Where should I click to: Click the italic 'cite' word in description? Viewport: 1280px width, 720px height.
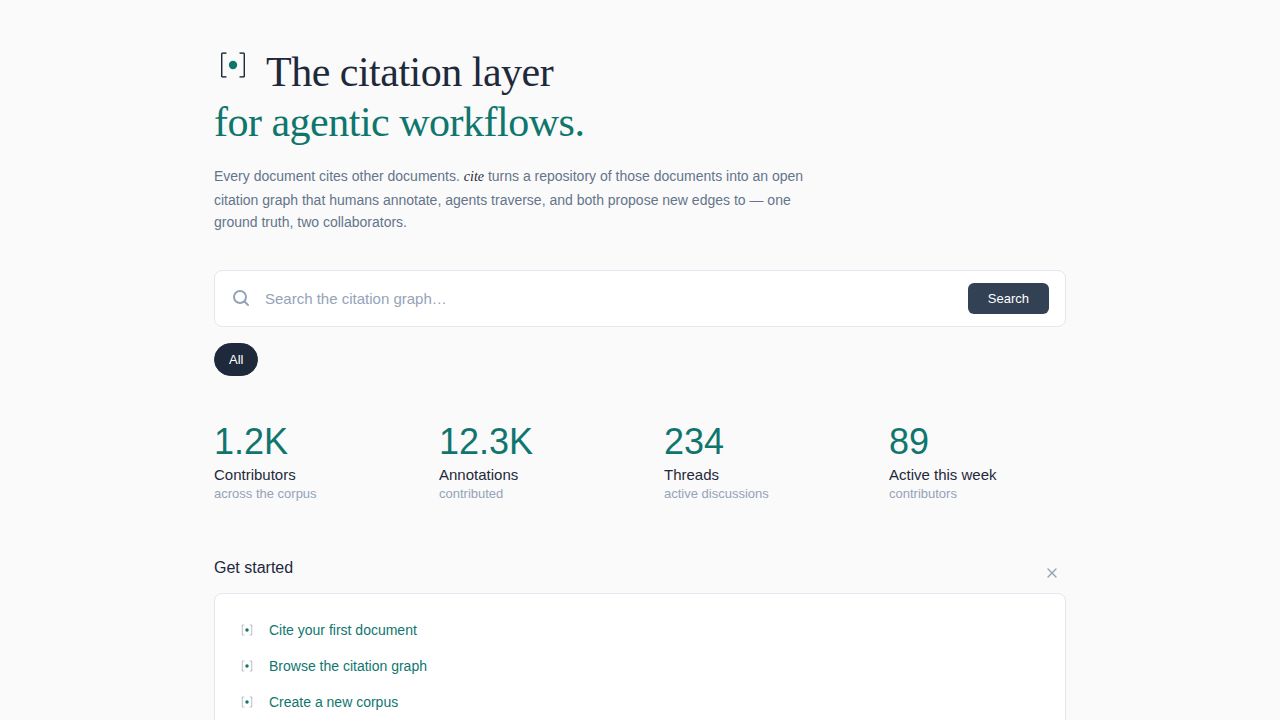[474, 176]
